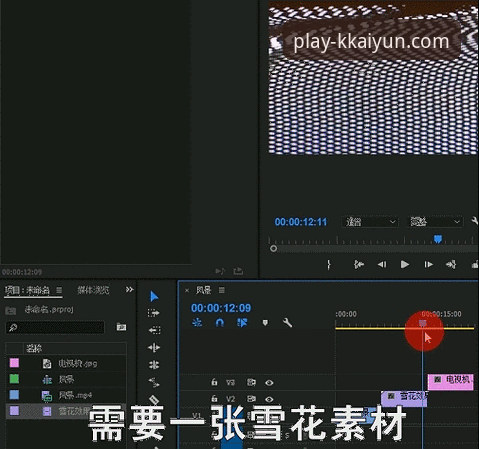Select the Rate Stretch tool

(x=154, y=382)
